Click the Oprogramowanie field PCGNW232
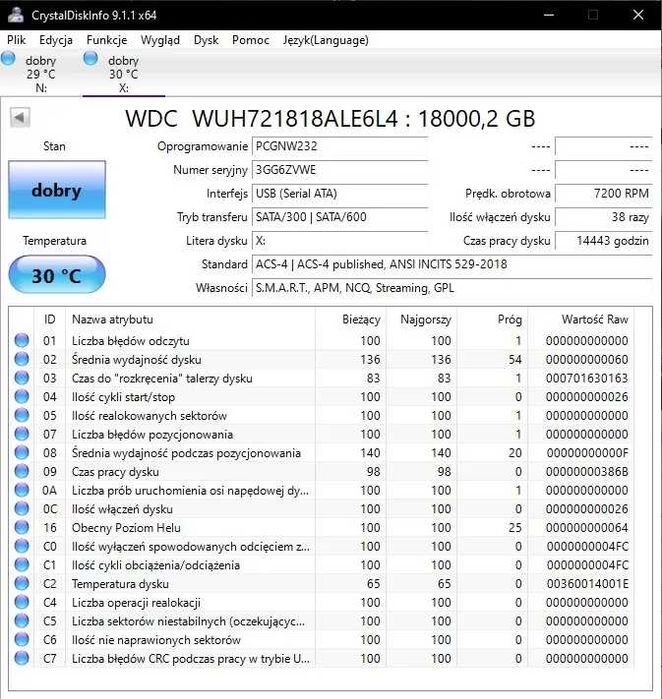This screenshot has width=662, height=699. 340,146
